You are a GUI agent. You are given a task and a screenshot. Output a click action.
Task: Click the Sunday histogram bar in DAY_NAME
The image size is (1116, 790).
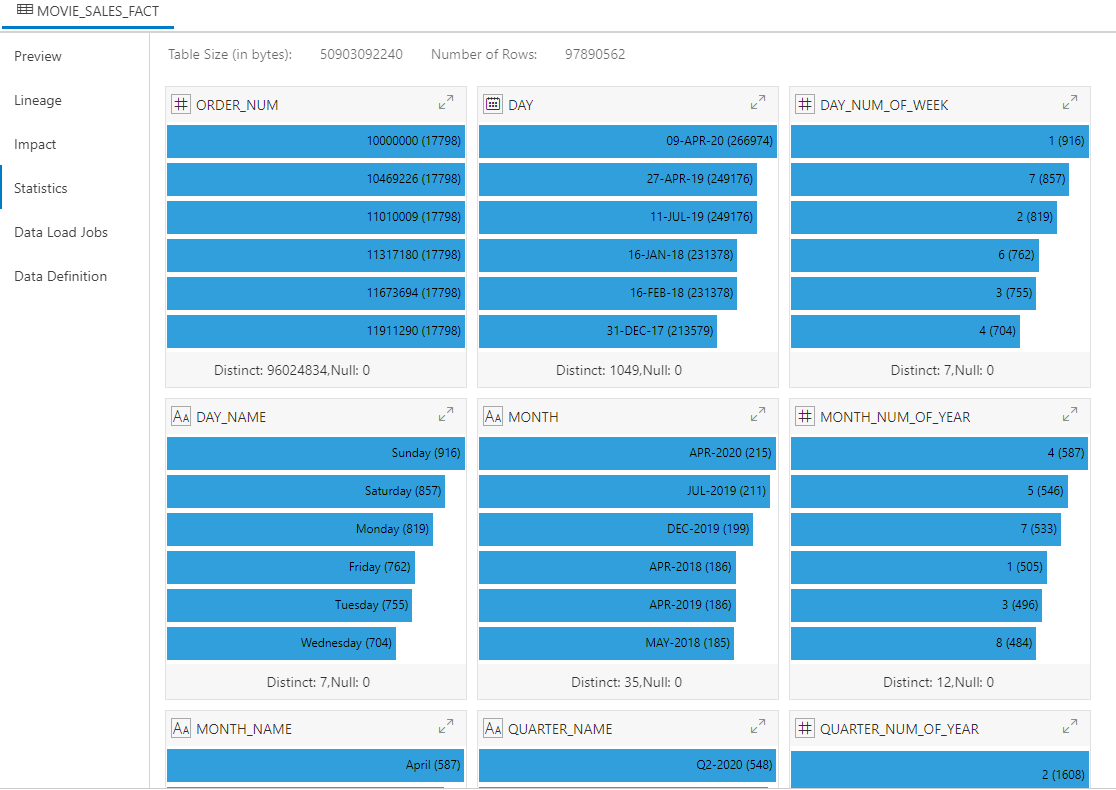click(315, 453)
